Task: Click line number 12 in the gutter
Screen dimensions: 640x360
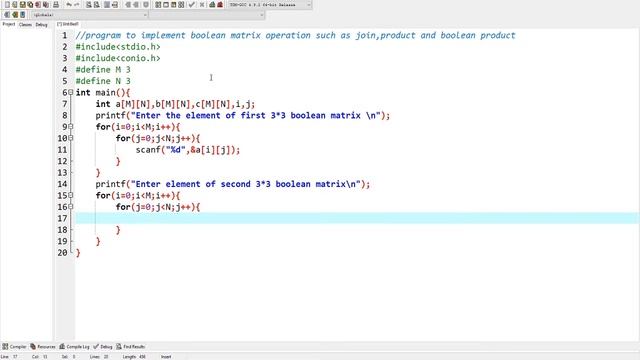Action: point(62,161)
